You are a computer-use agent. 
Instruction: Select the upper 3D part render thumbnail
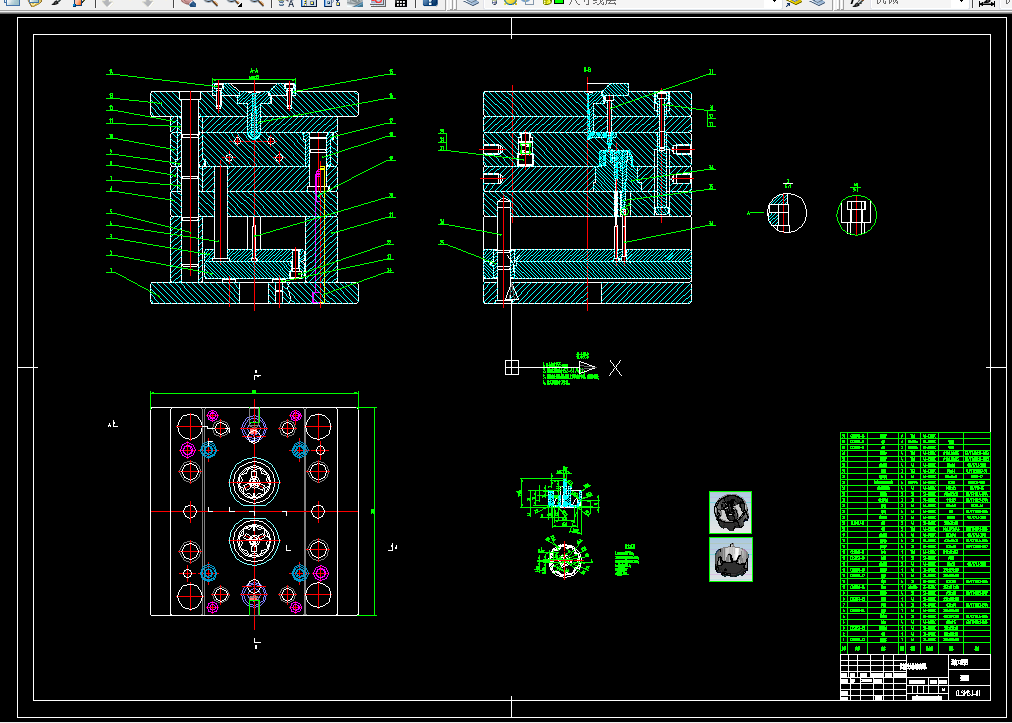tap(731, 513)
